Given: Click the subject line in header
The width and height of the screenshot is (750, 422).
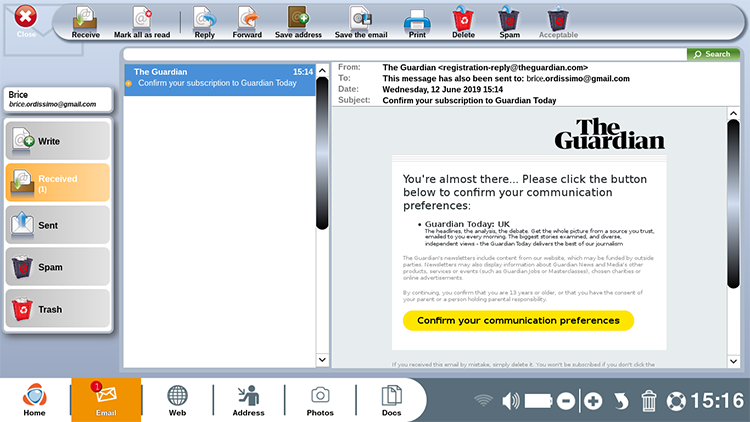Looking at the screenshot, I should click(469, 100).
